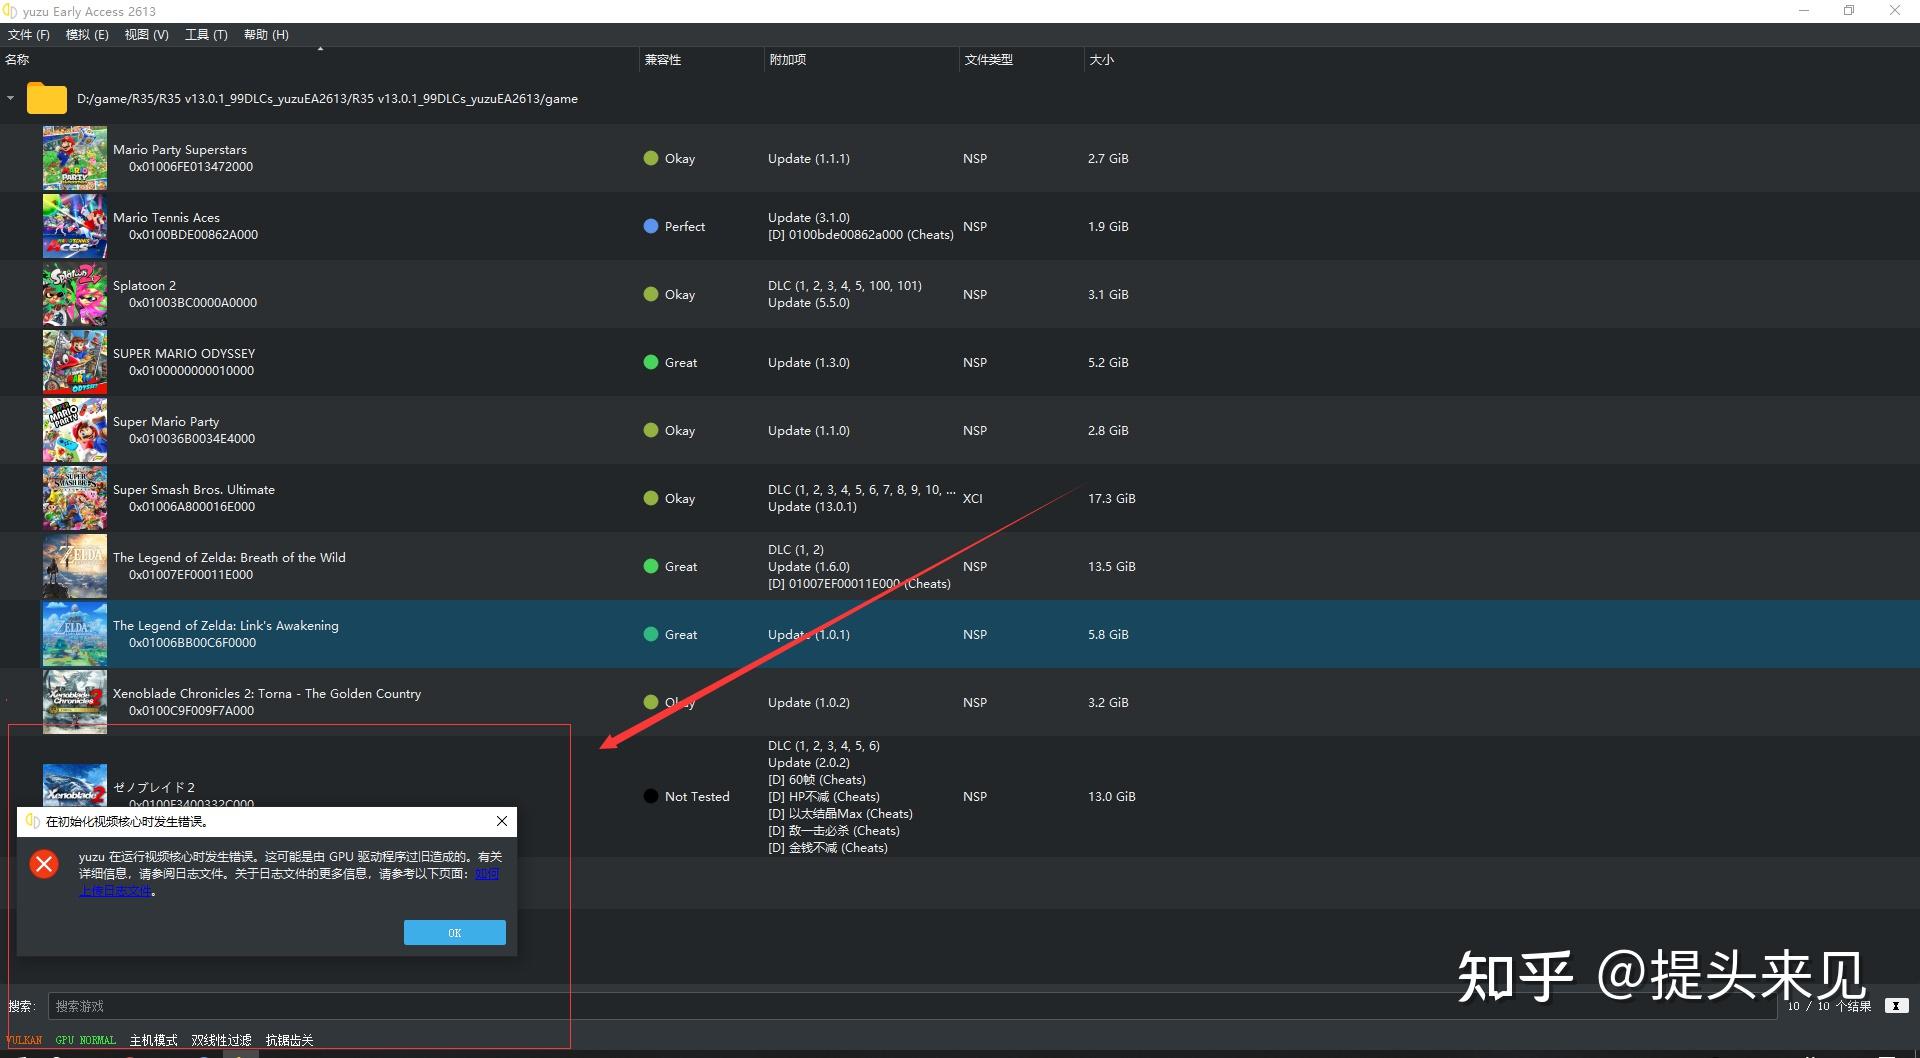The height and width of the screenshot is (1058, 1920).
Task: Click the Update (1.0.2) add-on for Torna
Action: [809, 702]
